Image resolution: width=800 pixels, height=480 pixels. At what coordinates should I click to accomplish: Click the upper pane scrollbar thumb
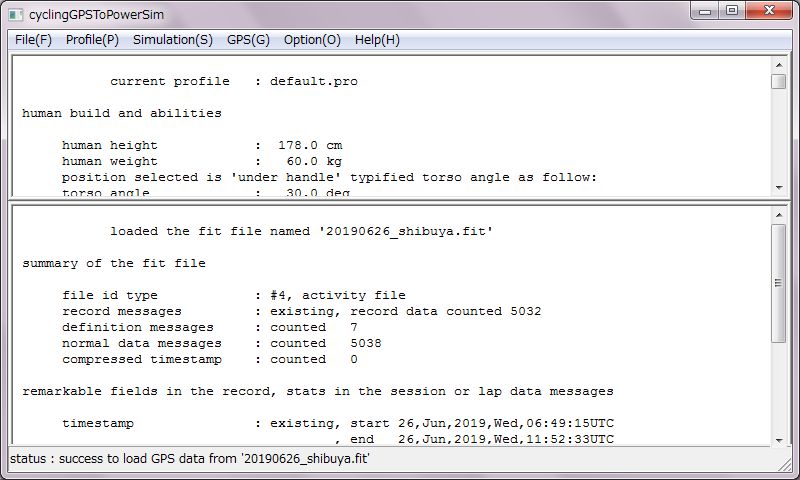[779, 82]
